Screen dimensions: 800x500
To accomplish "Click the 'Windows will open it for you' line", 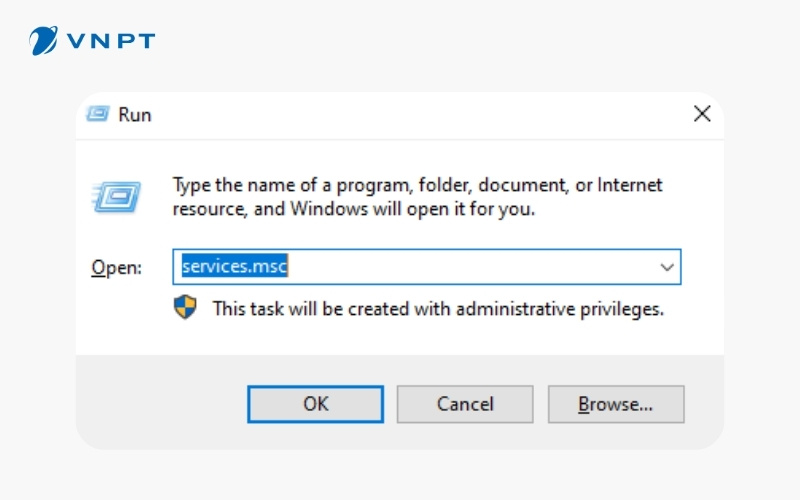I will [x=353, y=209].
